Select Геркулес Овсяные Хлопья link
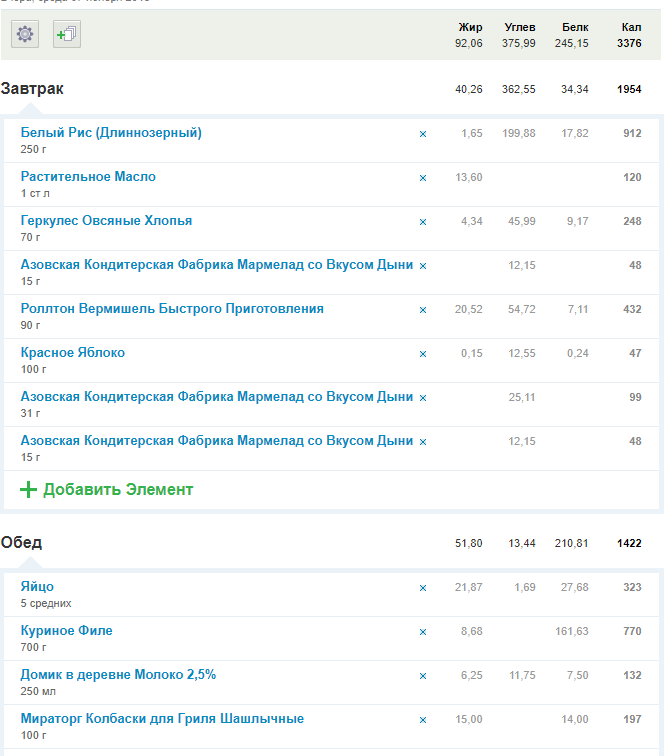This screenshot has width=667, height=756. coord(106,221)
